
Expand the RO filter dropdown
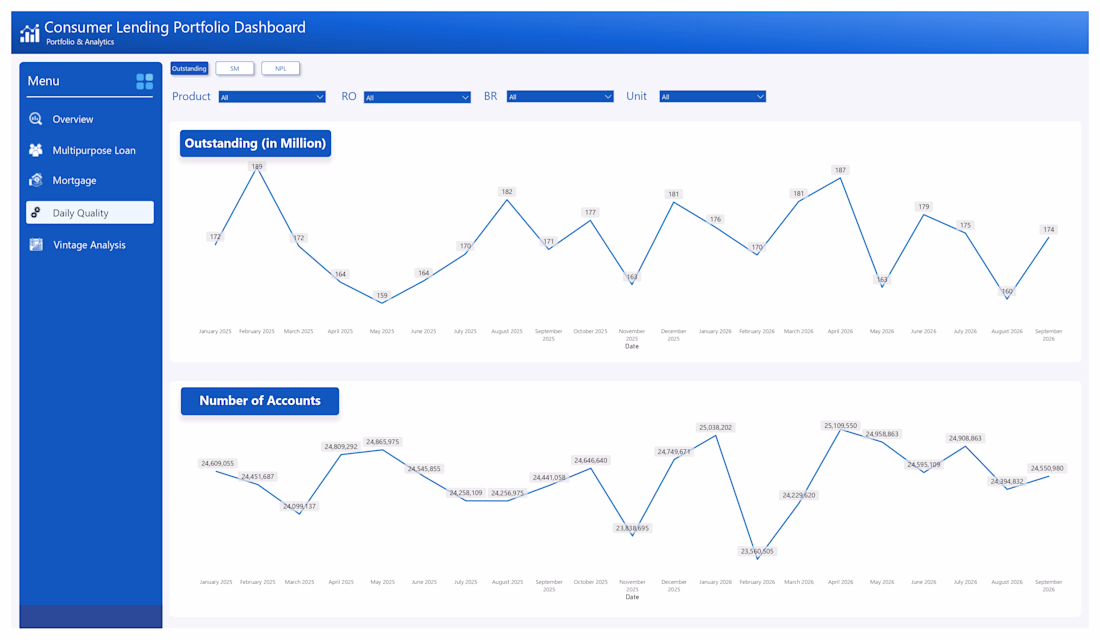coord(417,97)
